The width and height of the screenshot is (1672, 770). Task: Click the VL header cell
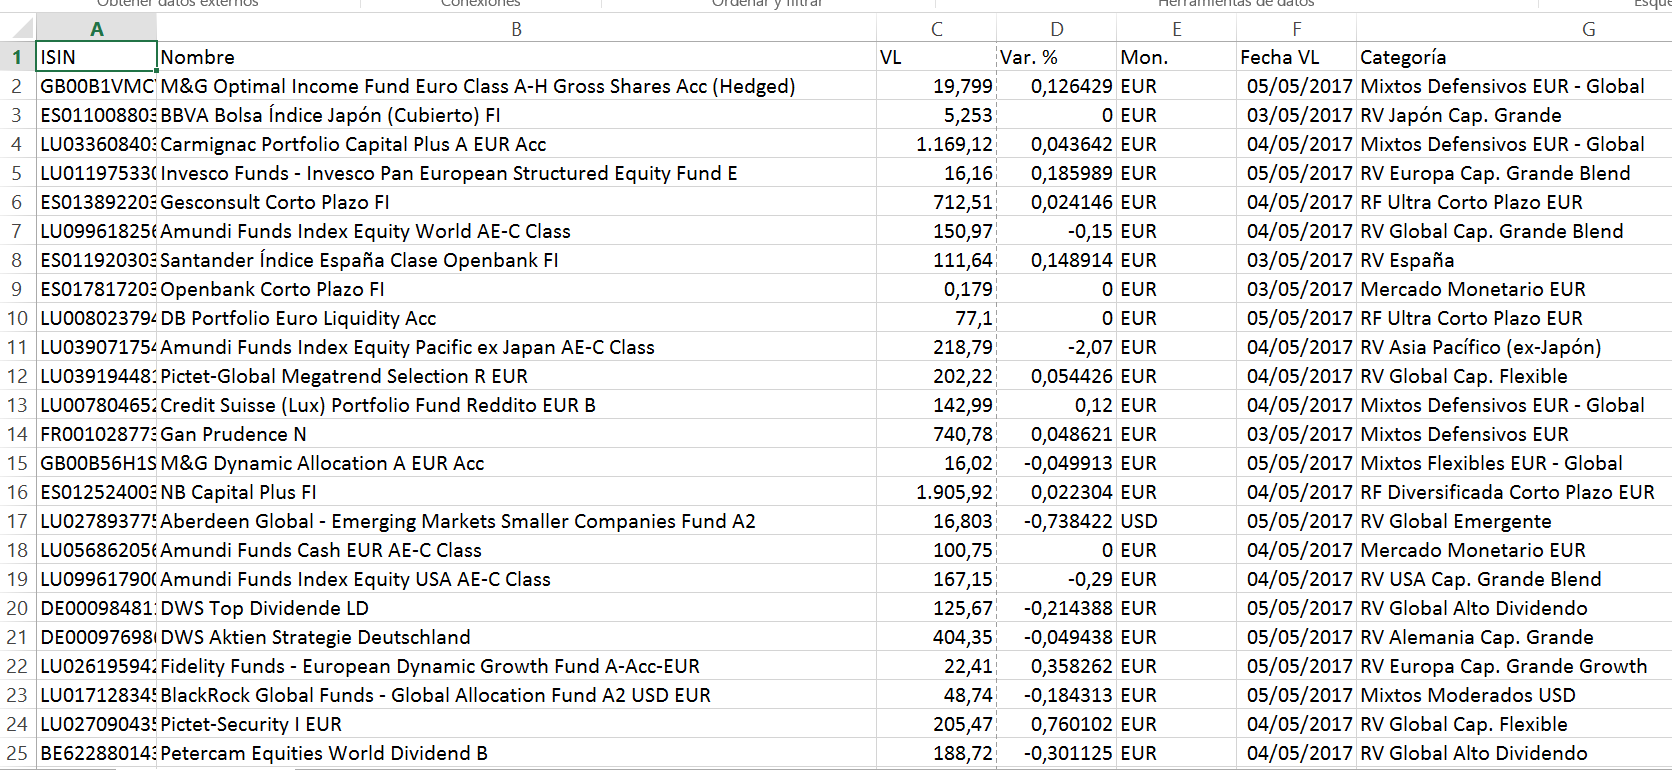(x=937, y=57)
